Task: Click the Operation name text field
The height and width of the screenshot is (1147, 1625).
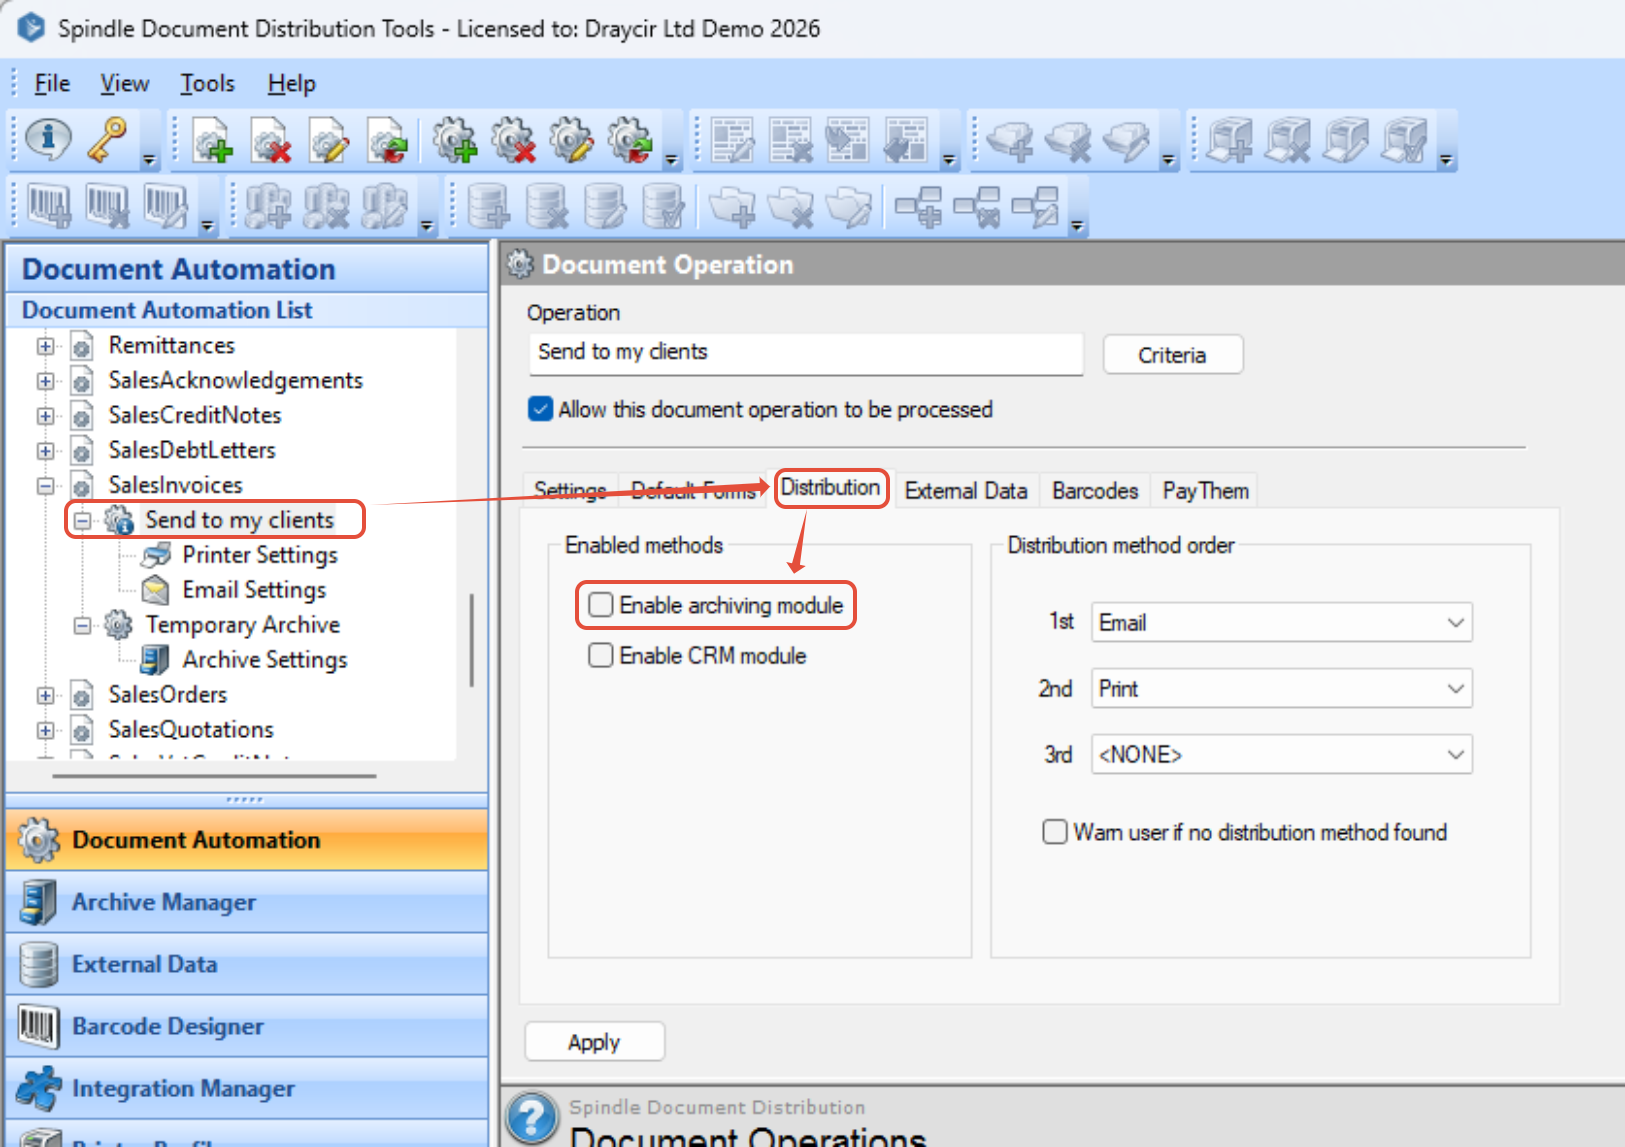Action: (x=806, y=353)
